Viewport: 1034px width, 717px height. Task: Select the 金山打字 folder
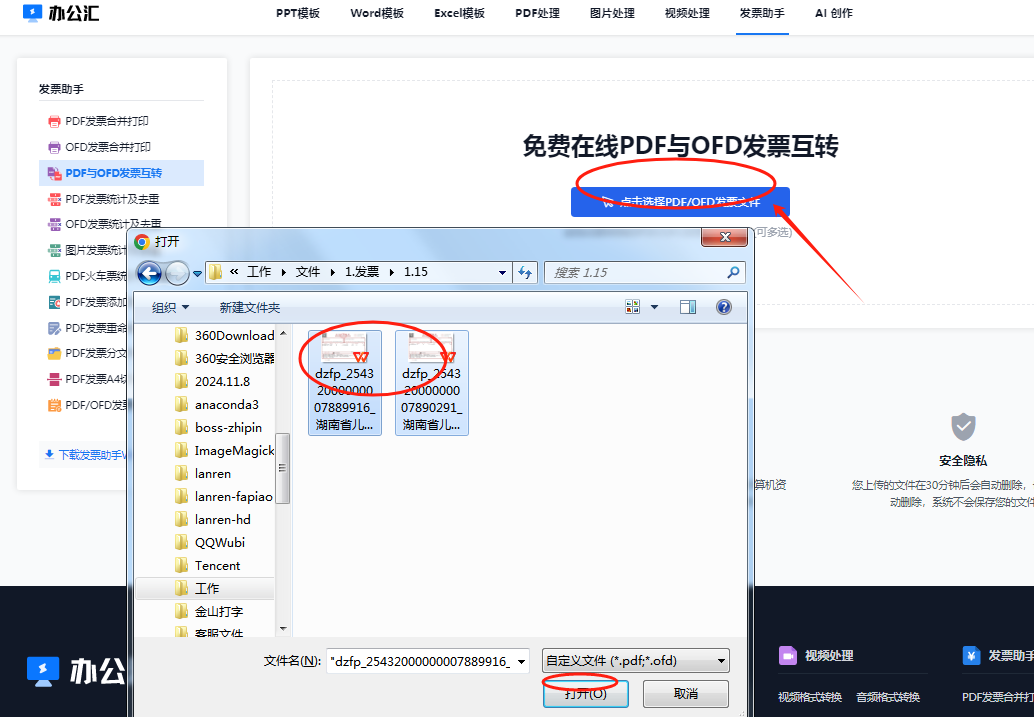pos(209,612)
